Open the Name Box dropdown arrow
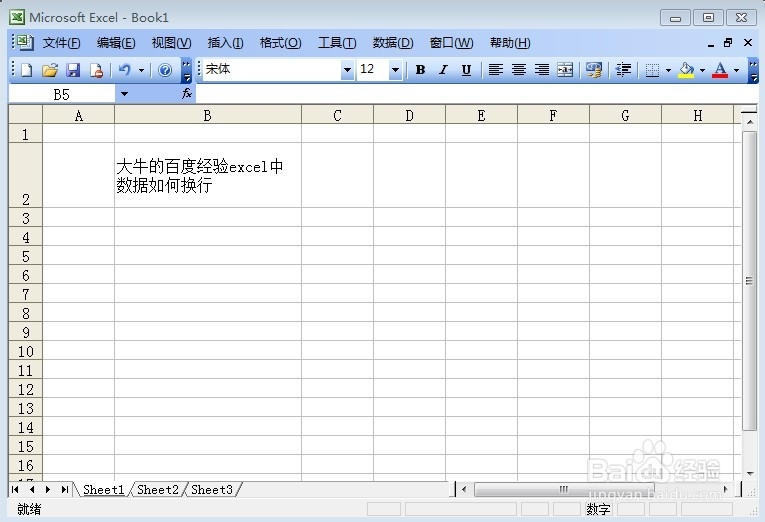This screenshot has width=765, height=522. 124,94
